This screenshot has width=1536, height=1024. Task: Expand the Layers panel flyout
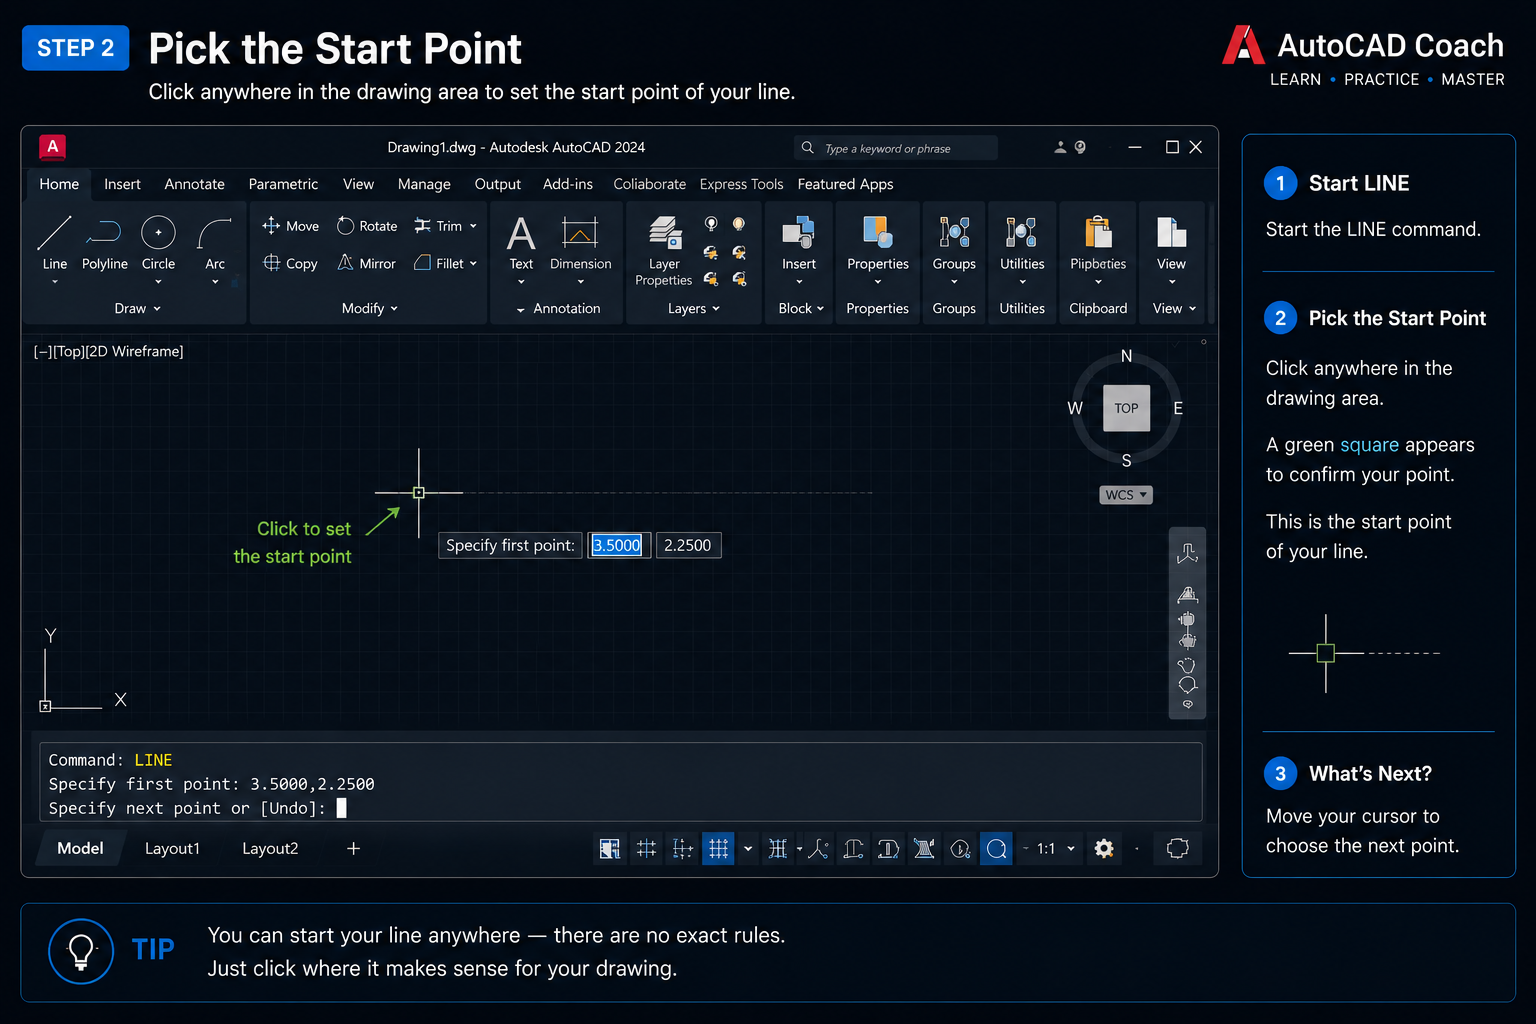694,308
